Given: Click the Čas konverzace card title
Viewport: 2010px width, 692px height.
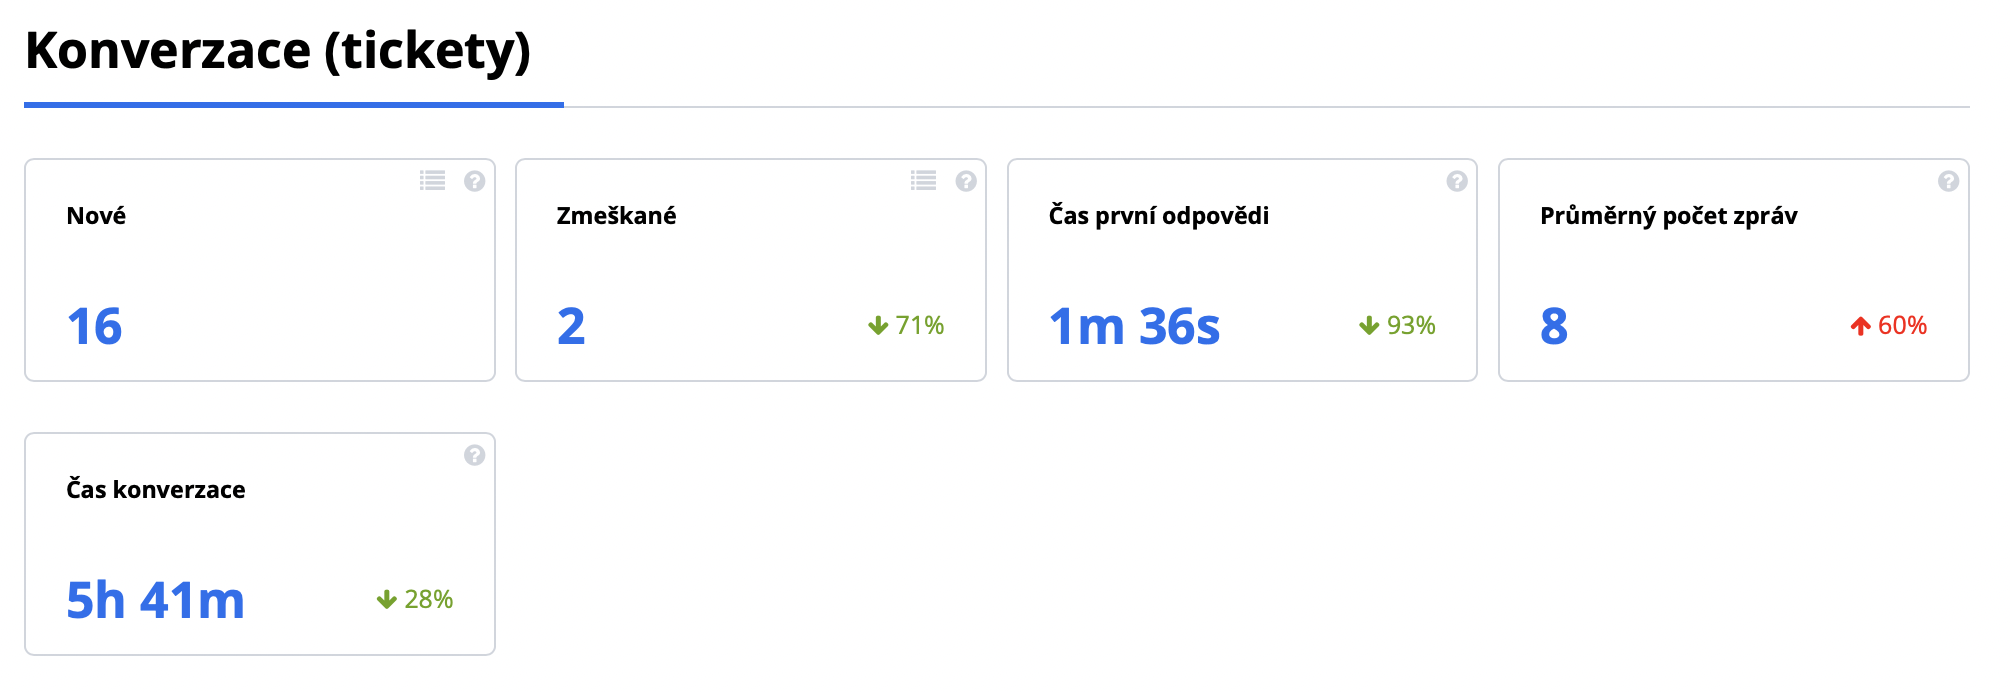Looking at the screenshot, I should pos(156,490).
